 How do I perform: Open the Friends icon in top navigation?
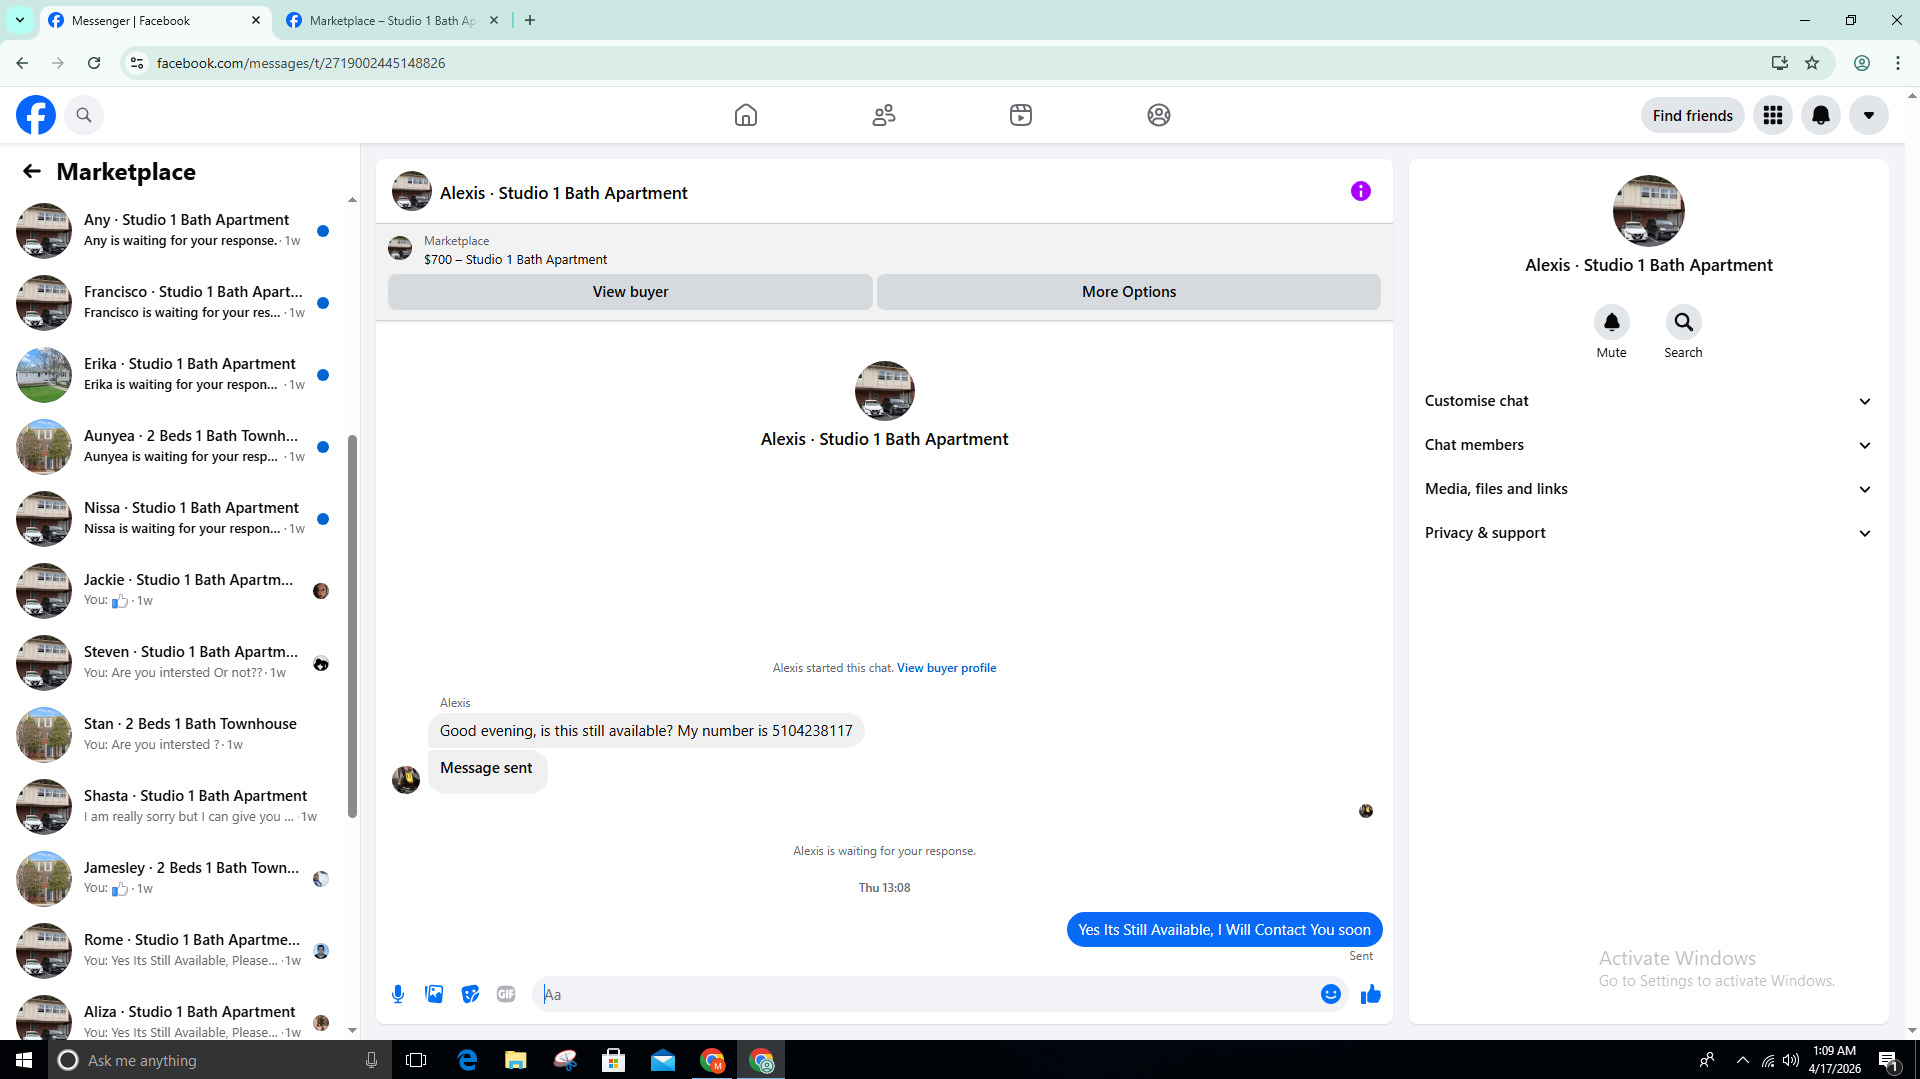pyautogui.click(x=884, y=115)
